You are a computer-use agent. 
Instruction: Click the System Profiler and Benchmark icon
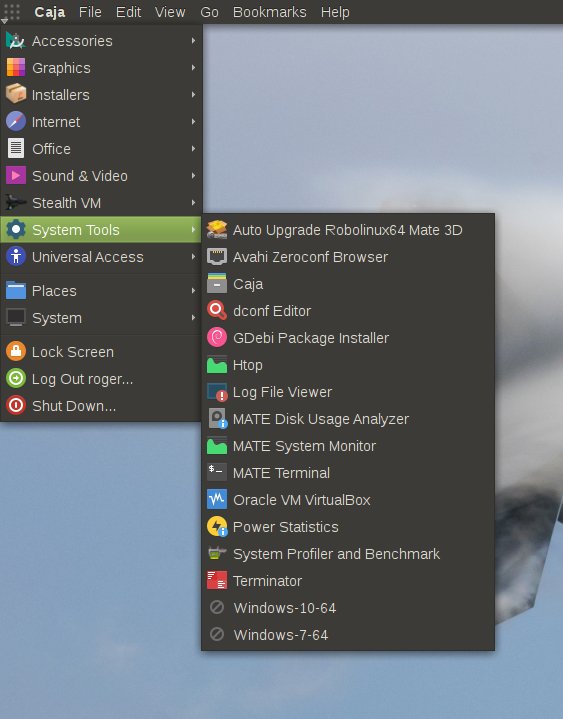point(217,553)
